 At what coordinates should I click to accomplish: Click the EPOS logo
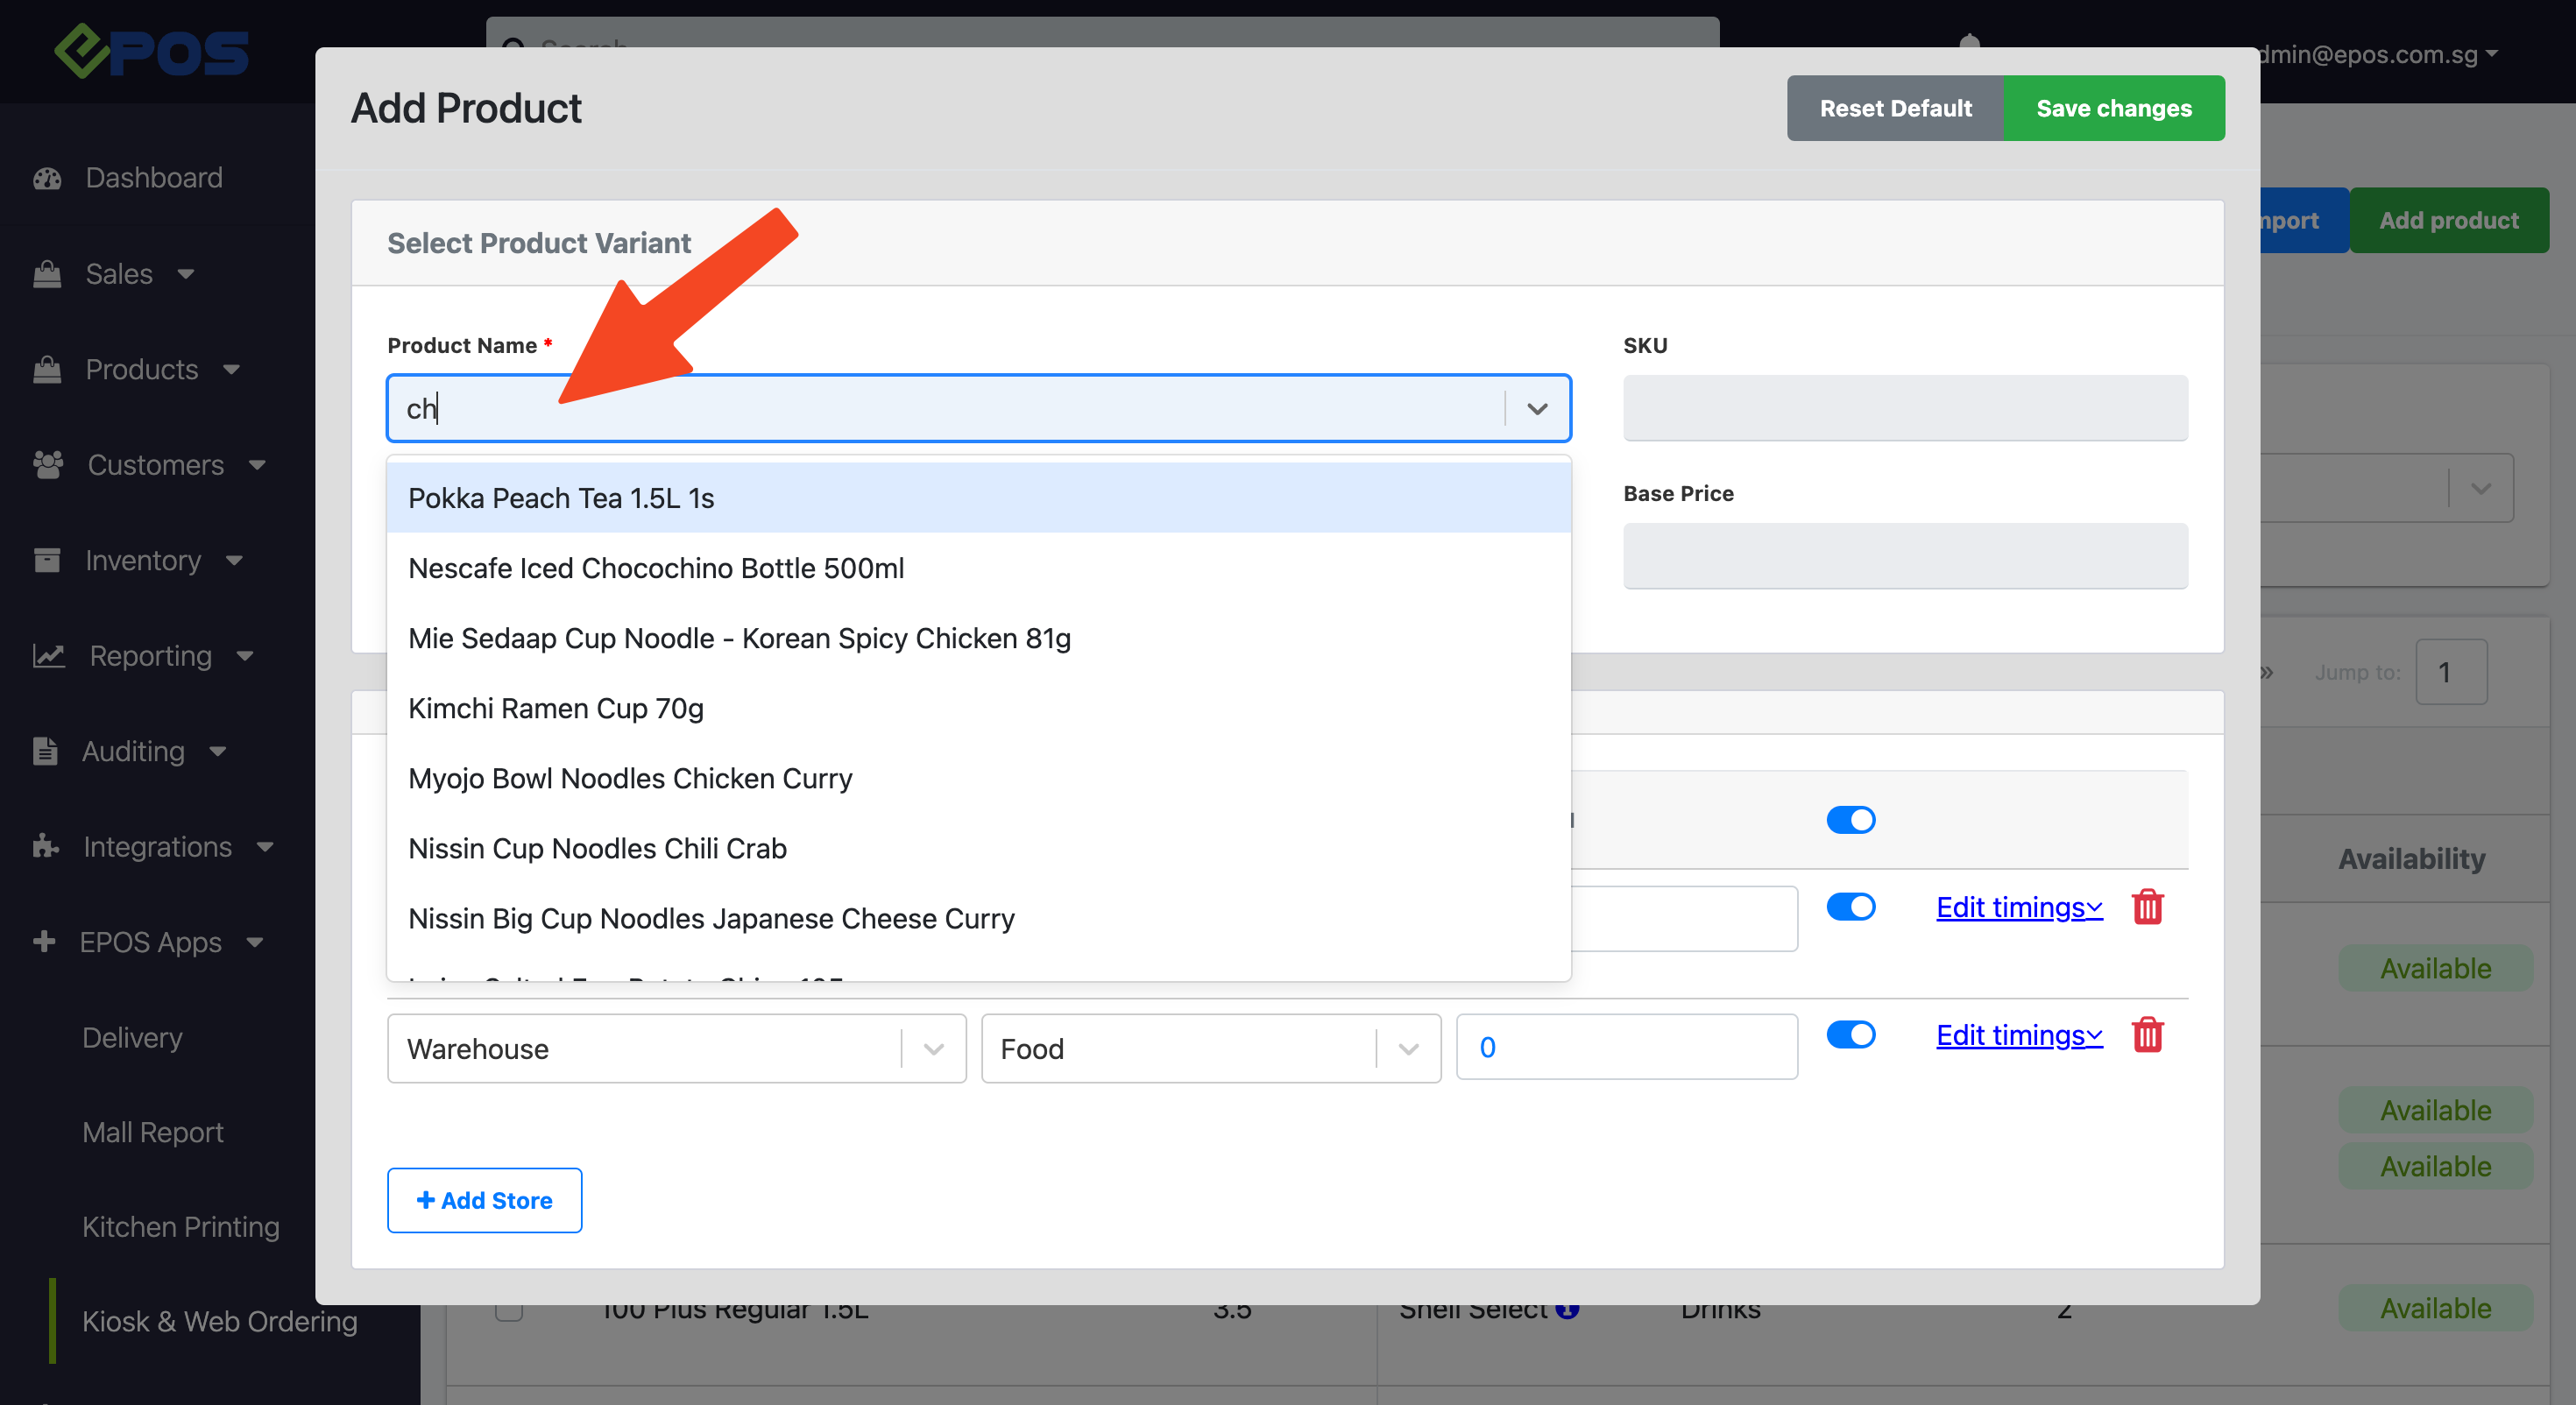tap(151, 50)
